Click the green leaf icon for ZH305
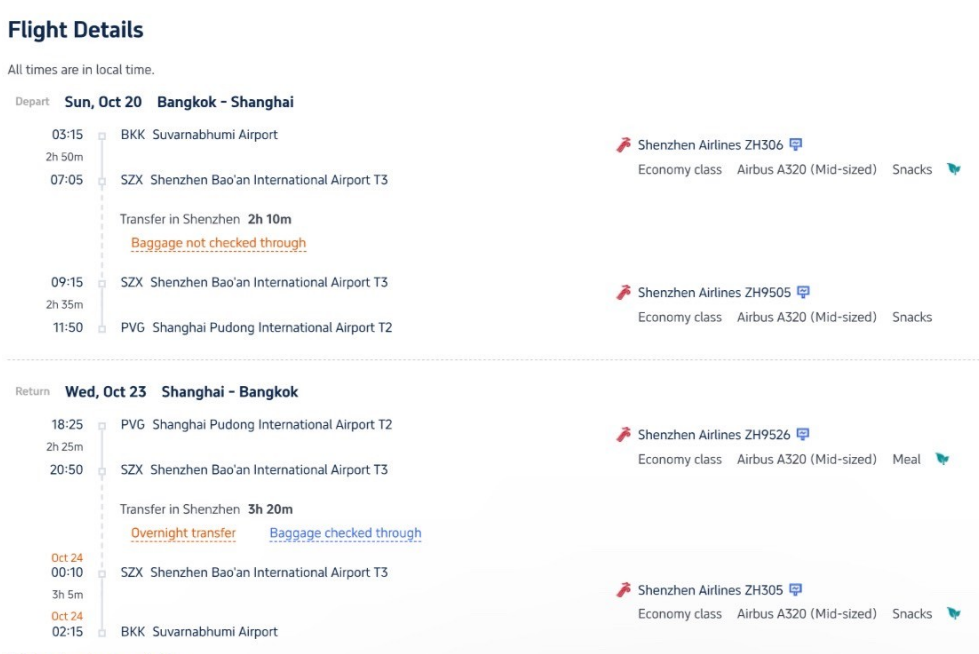 (x=953, y=613)
